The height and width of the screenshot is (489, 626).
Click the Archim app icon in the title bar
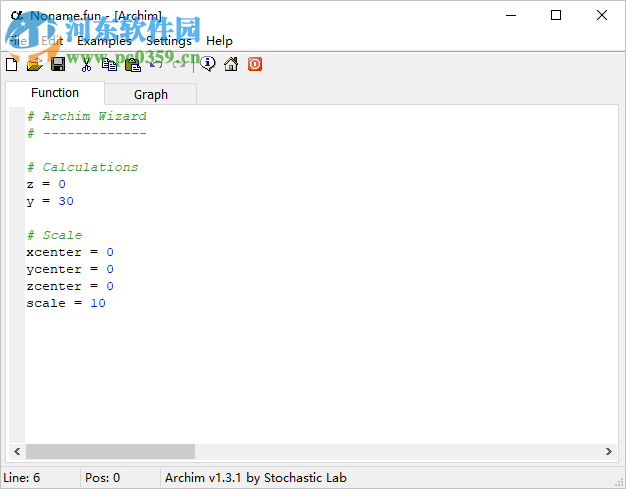[x=16, y=16]
